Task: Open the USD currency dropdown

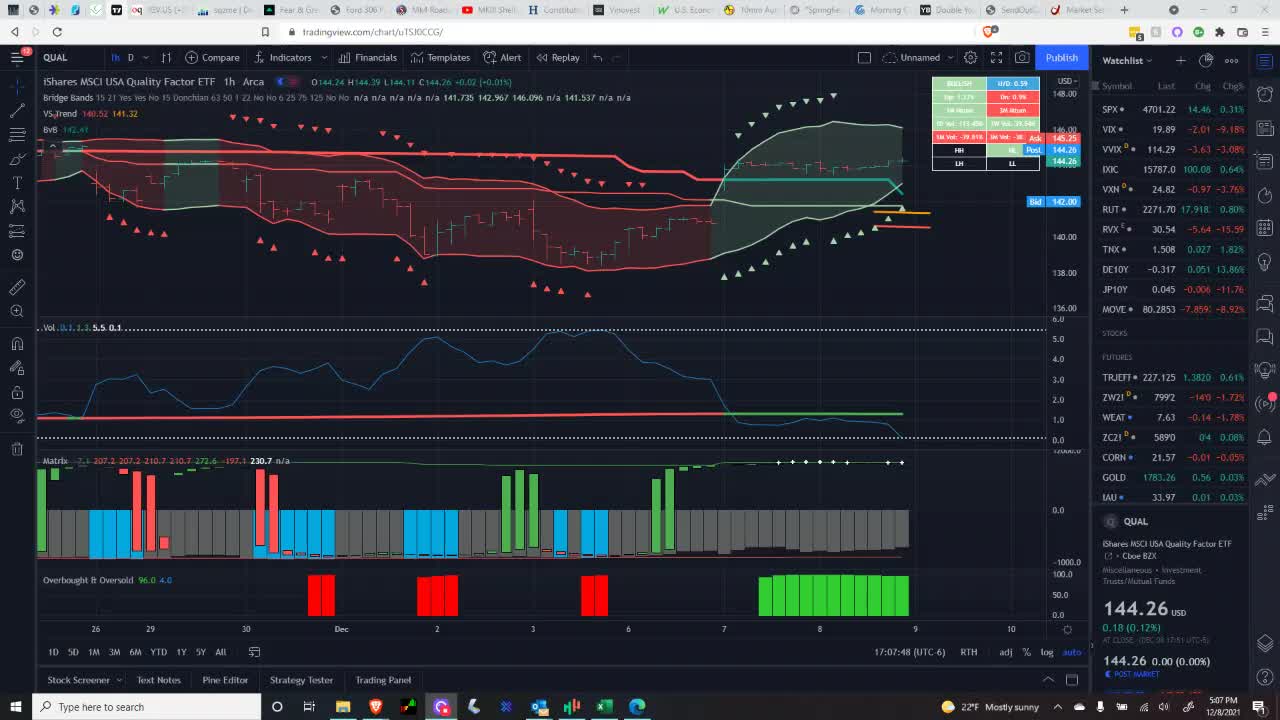Action: click(x=1067, y=80)
